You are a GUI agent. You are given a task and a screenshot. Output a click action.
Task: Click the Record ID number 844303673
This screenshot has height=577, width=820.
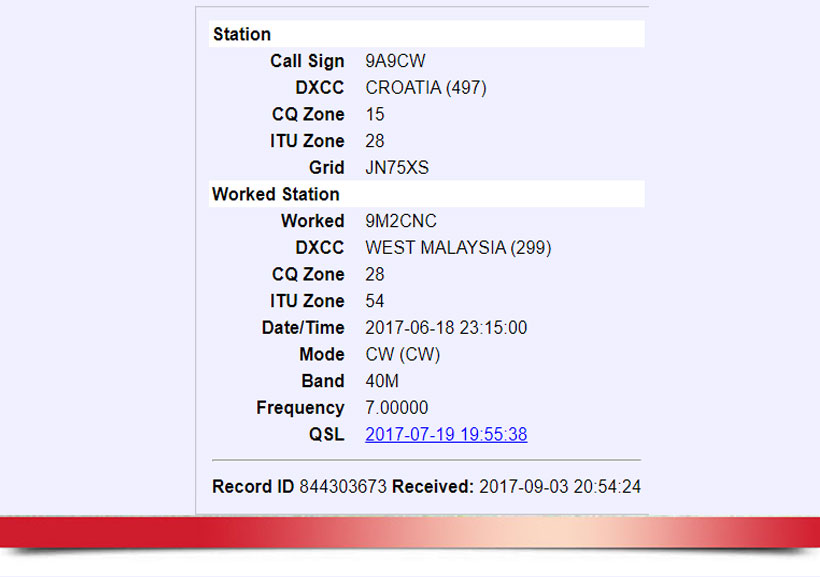pyautogui.click(x=343, y=487)
